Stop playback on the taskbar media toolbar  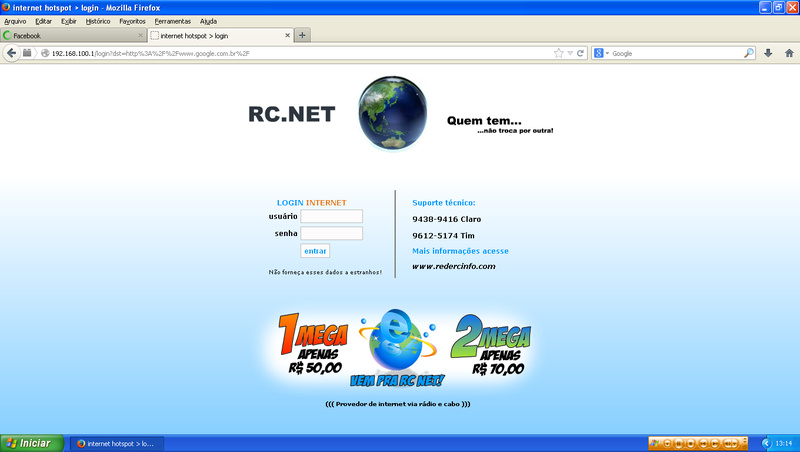691,444
